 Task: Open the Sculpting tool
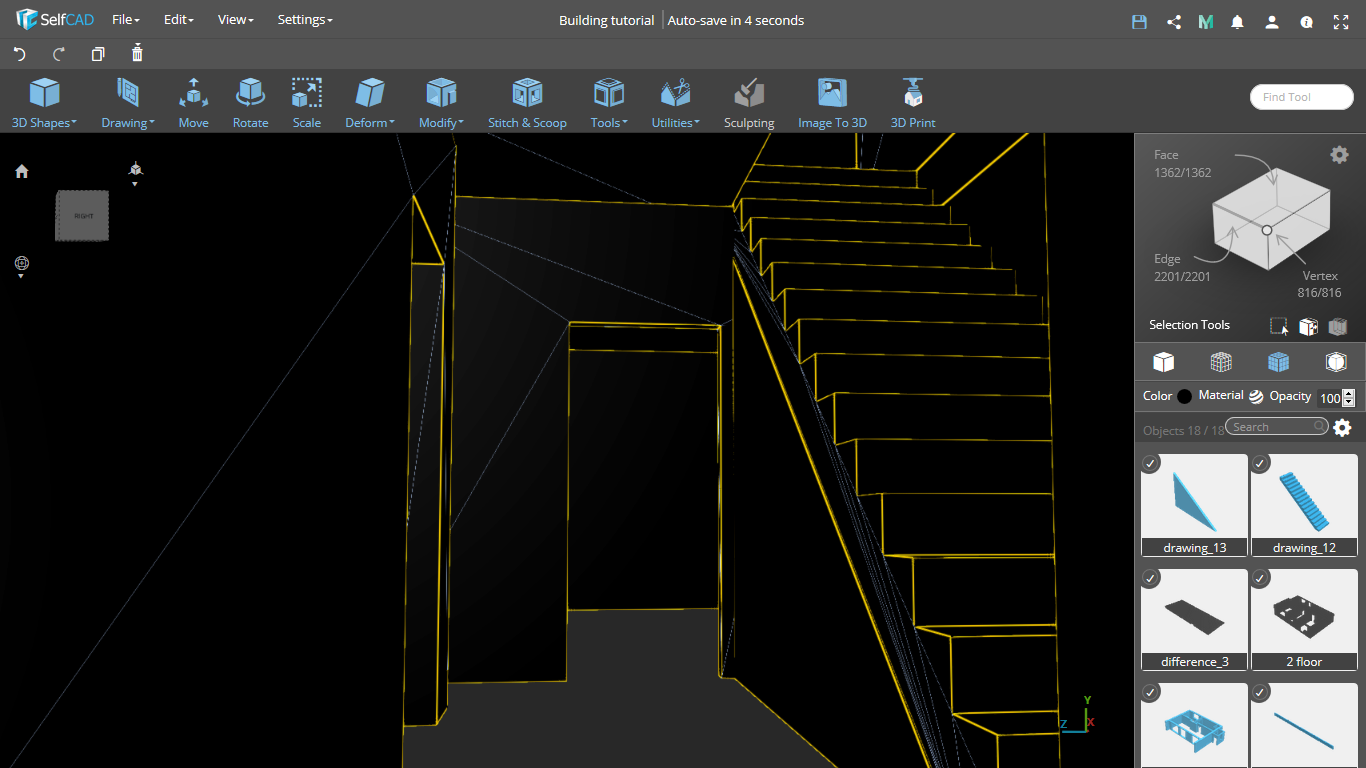[x=749, y=104]
